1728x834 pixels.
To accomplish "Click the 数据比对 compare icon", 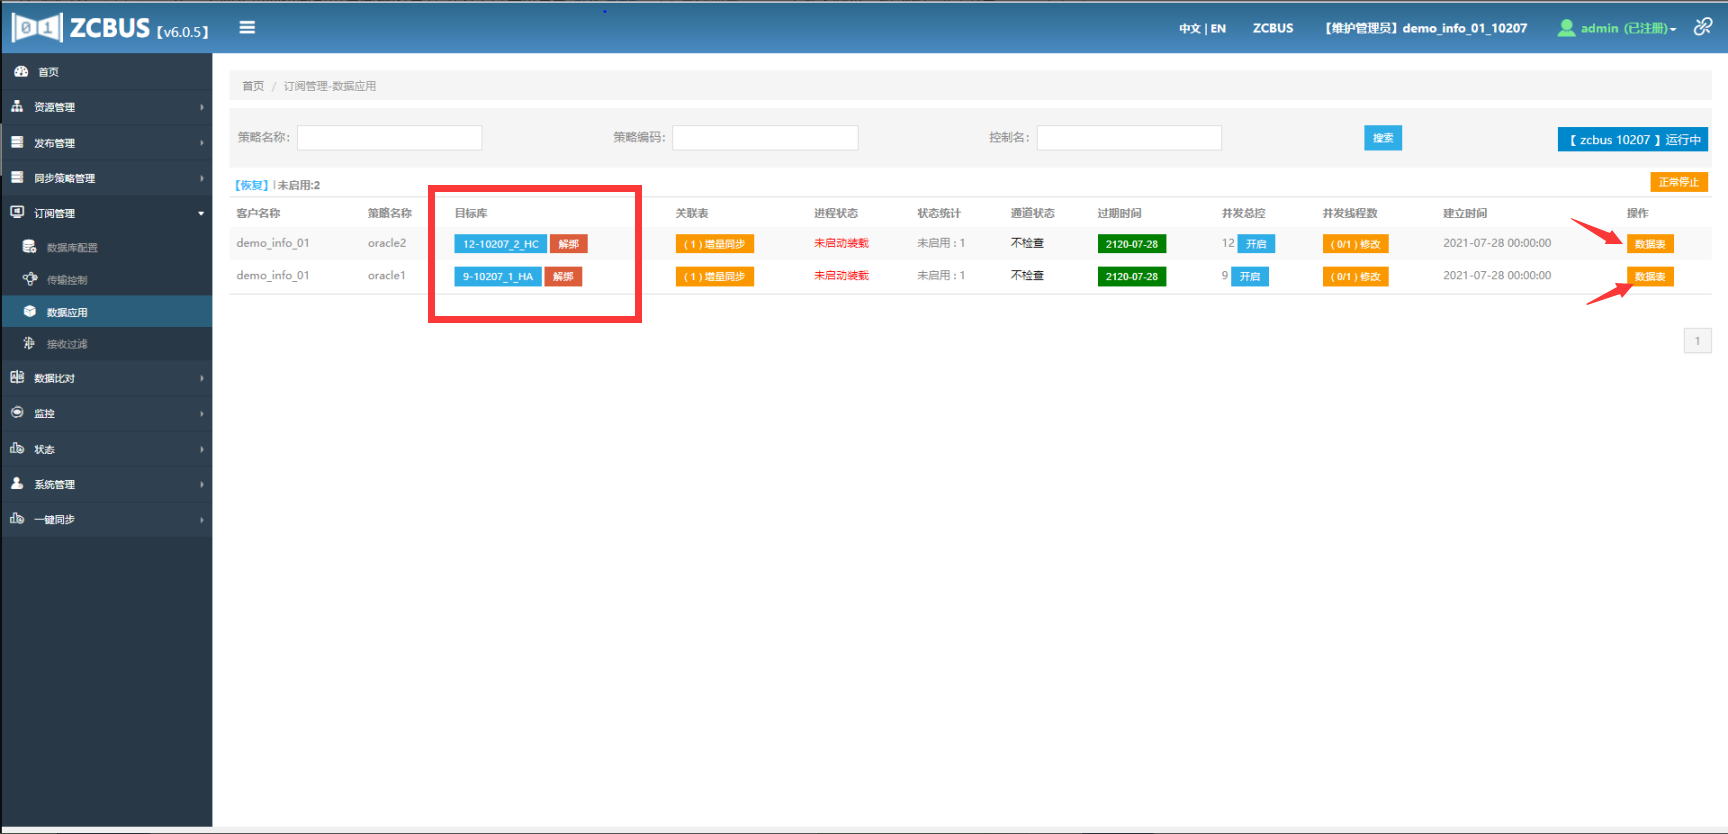I will (17, 378).
